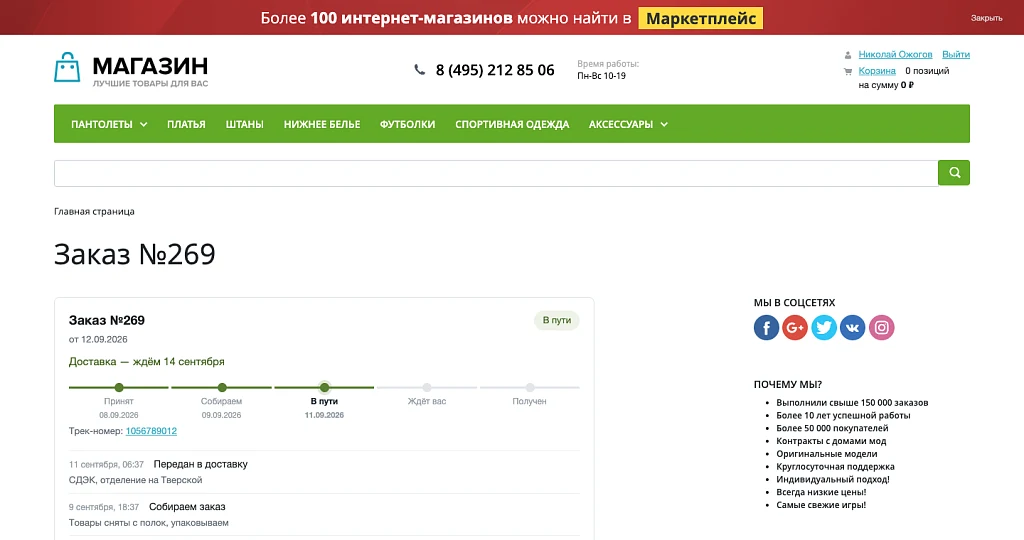Click the shopping bag store logo
This screenshot has width=1024, height=540.
point(67,67)
